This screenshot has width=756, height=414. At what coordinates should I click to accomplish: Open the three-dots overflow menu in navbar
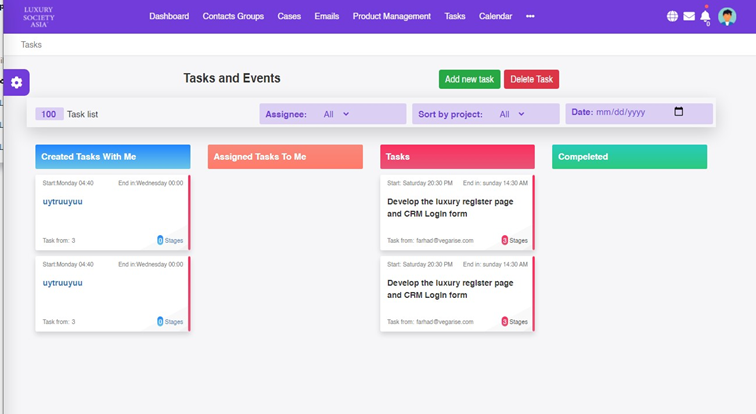pyautogui.click(x=530, y=17)
